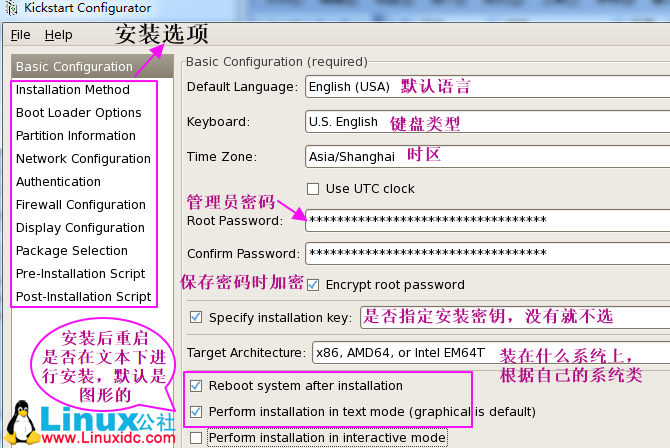Toggle Perform installation in text mode
The image size is (670, 448).
[x=196, y=412]
